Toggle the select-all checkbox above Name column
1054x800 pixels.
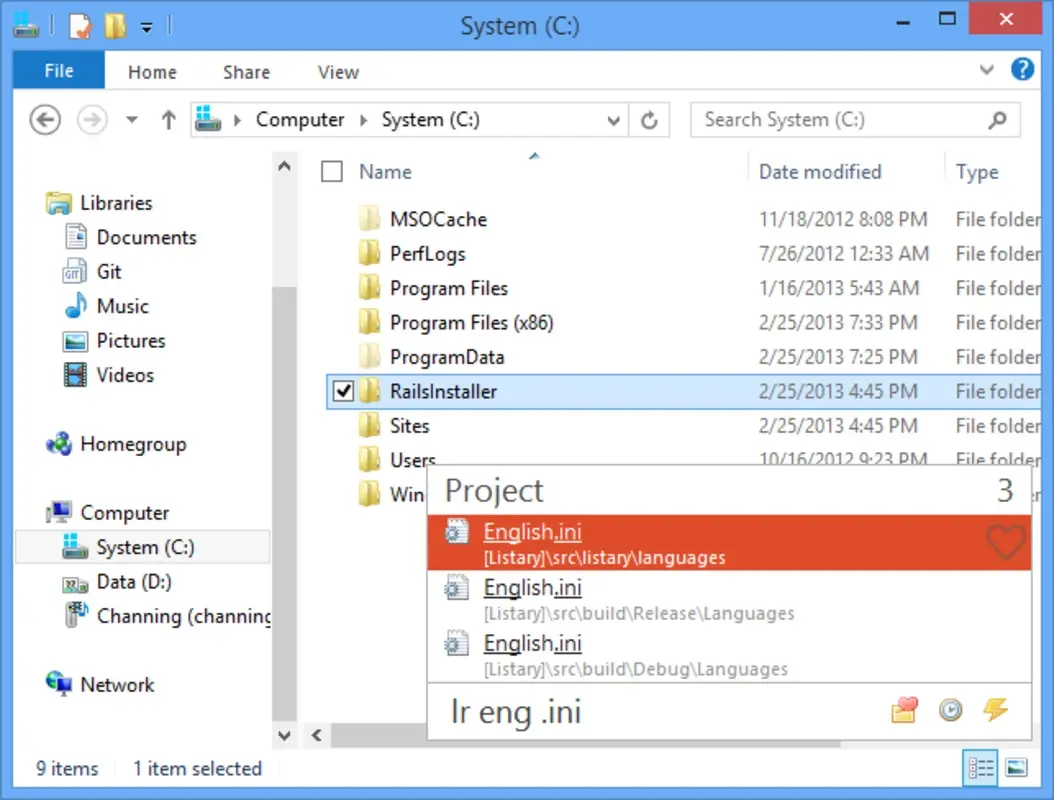click(331, 171)
